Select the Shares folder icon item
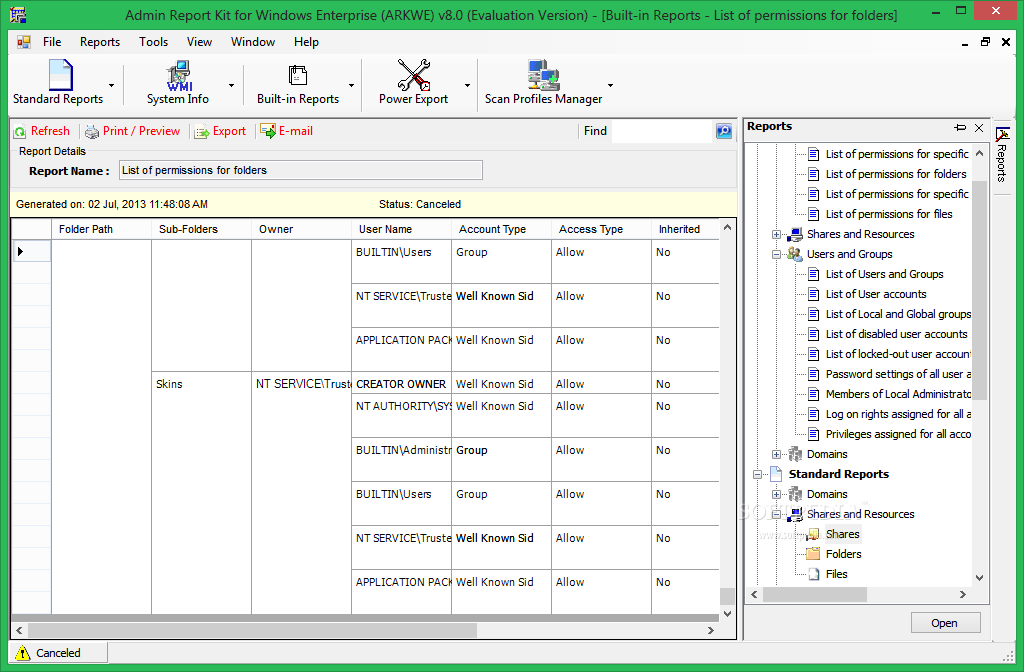1024x672 pixels. click(813, 534)
